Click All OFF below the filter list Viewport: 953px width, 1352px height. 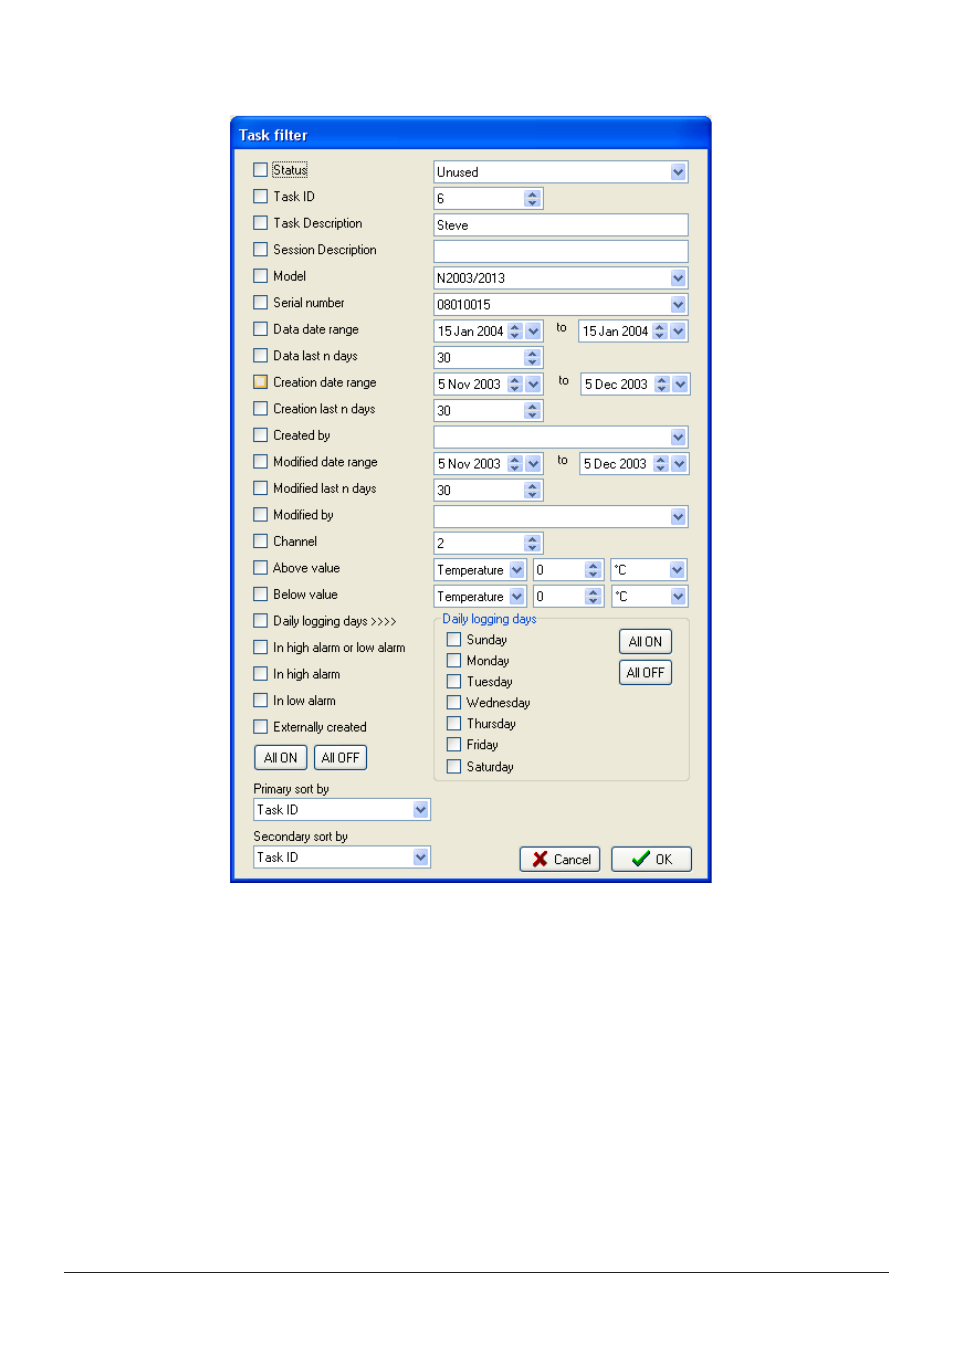click(340, 758)
